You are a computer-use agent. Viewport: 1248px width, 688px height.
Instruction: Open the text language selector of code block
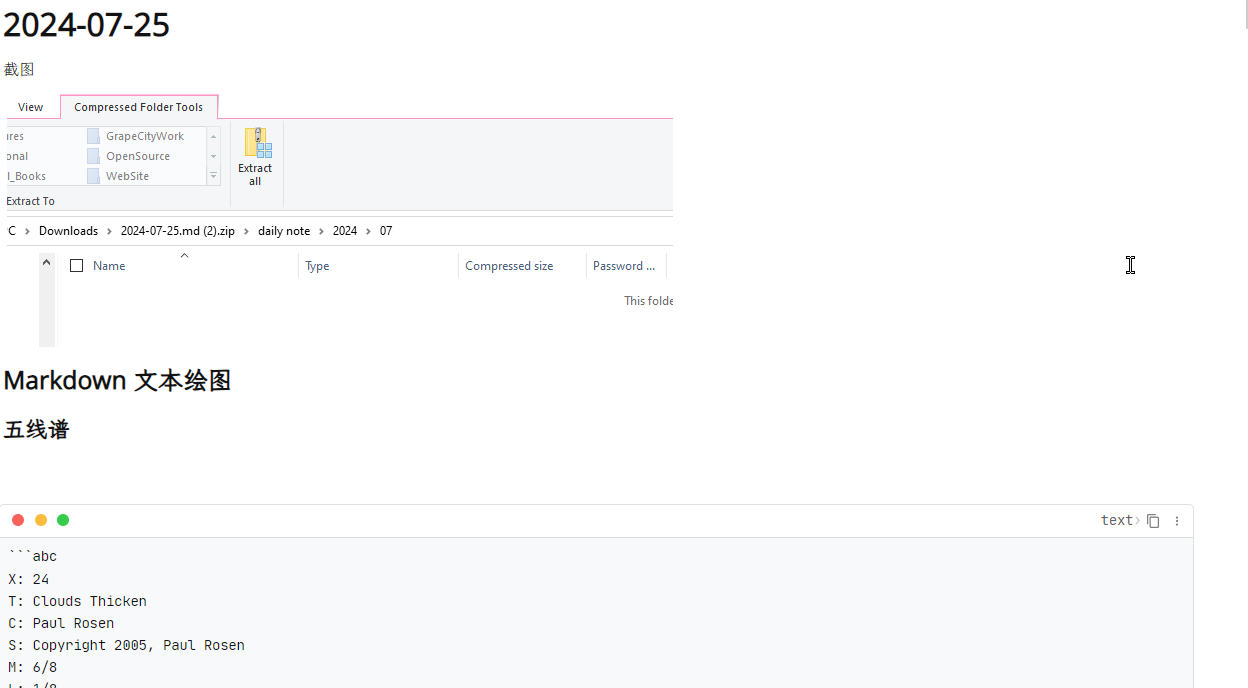point(1120,520)
